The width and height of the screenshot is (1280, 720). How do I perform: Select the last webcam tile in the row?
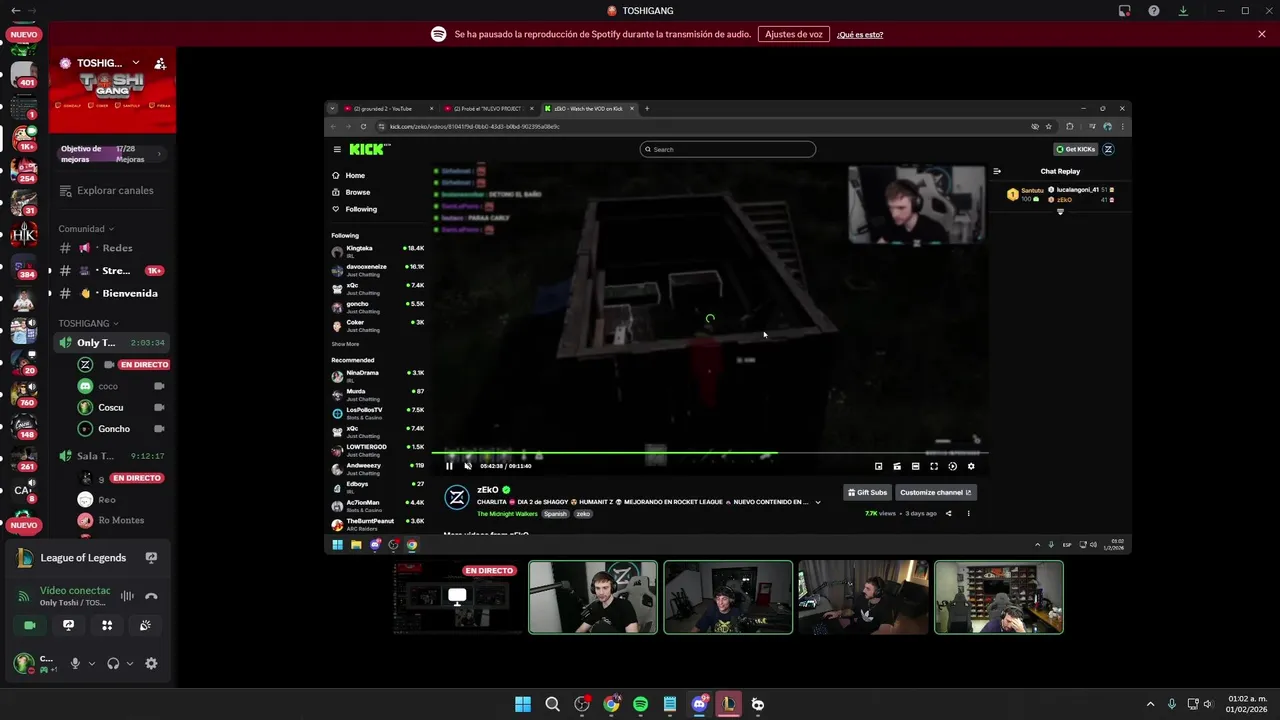[999, 597]
